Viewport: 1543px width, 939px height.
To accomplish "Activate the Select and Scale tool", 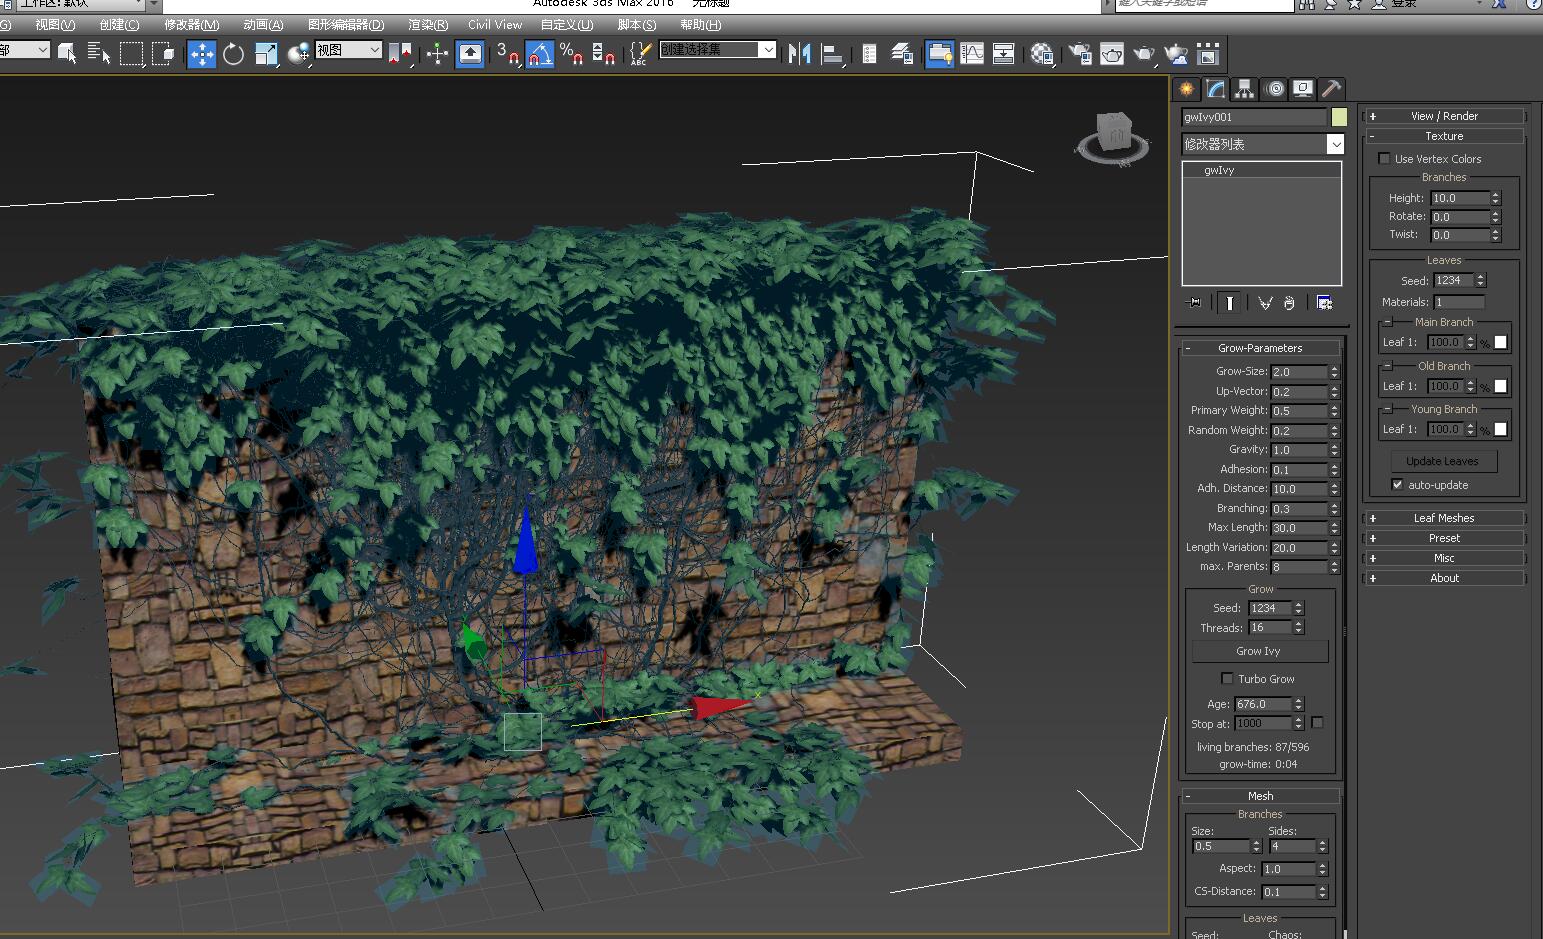I will 266,54.
